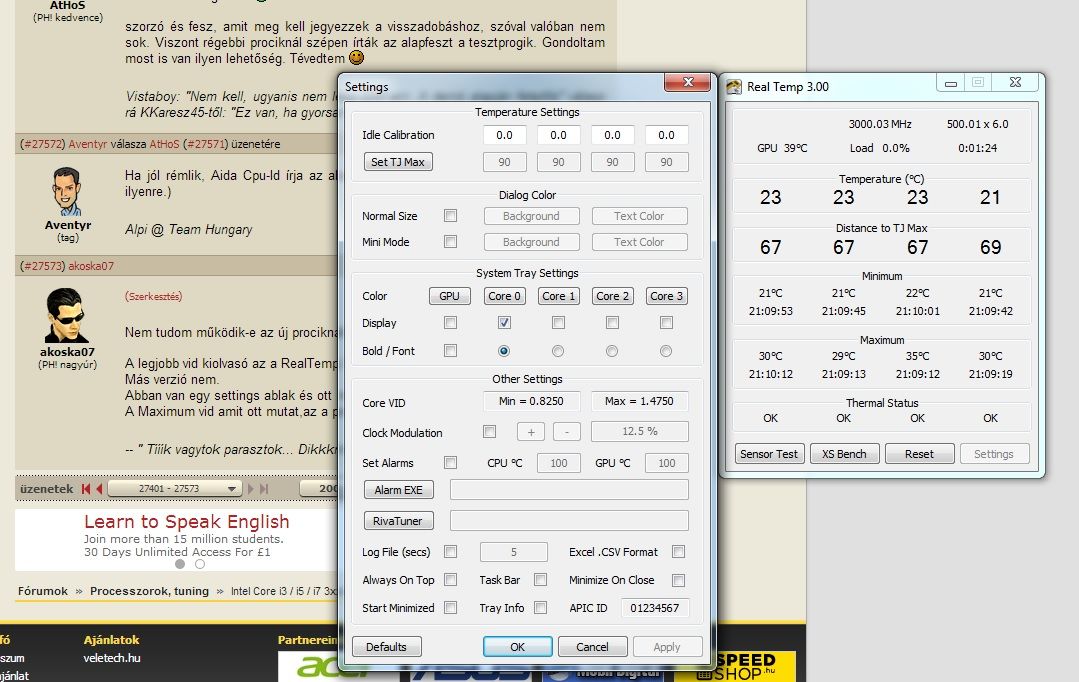Click Core 3 tray color button
The height and width of the screenshot is (682, 1079).
[x=666, y=296]
